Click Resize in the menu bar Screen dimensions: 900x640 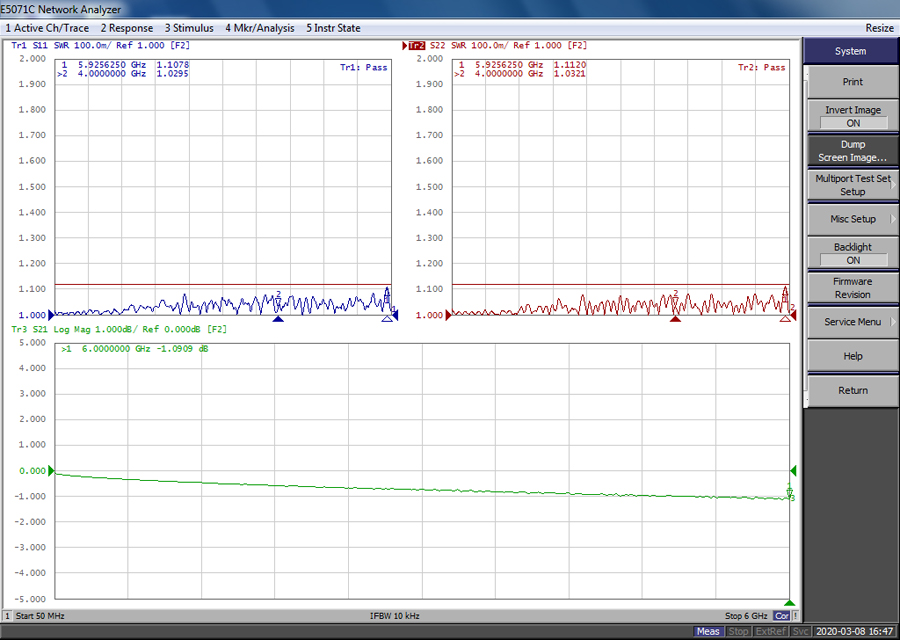[879, 28]
